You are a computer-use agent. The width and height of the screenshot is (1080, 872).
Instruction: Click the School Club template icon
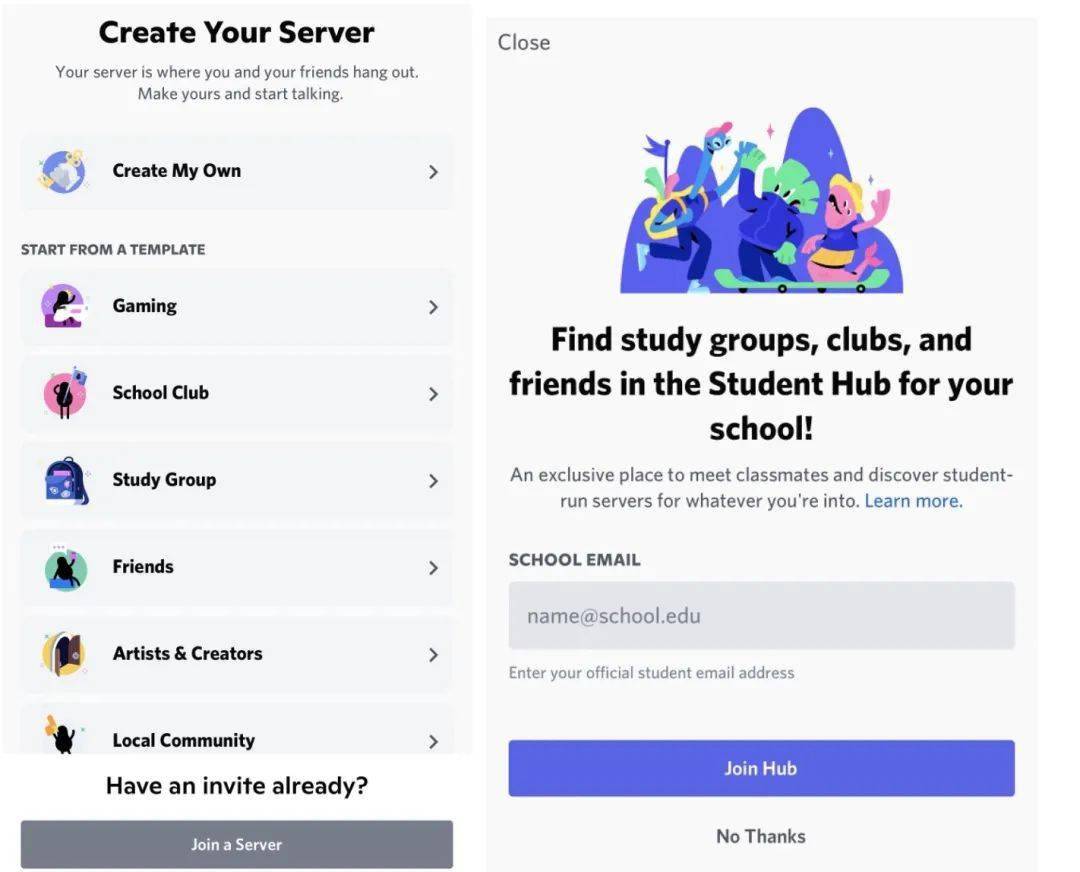(x=65, y=393)
